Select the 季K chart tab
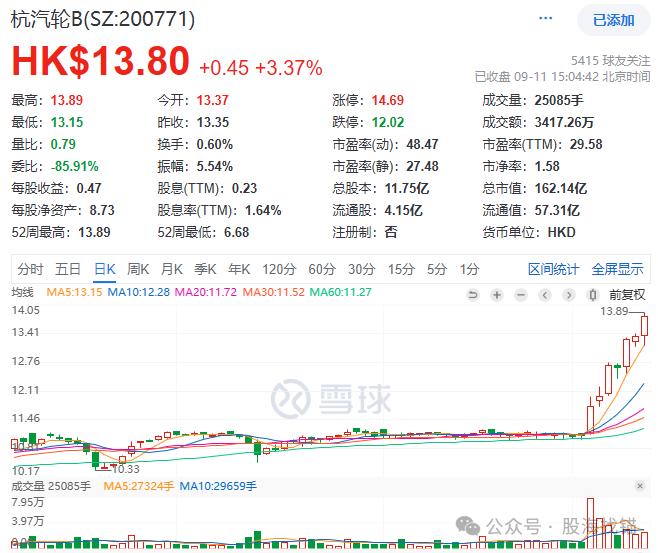This screenshot has height=553, width=658. click(205, 269)
